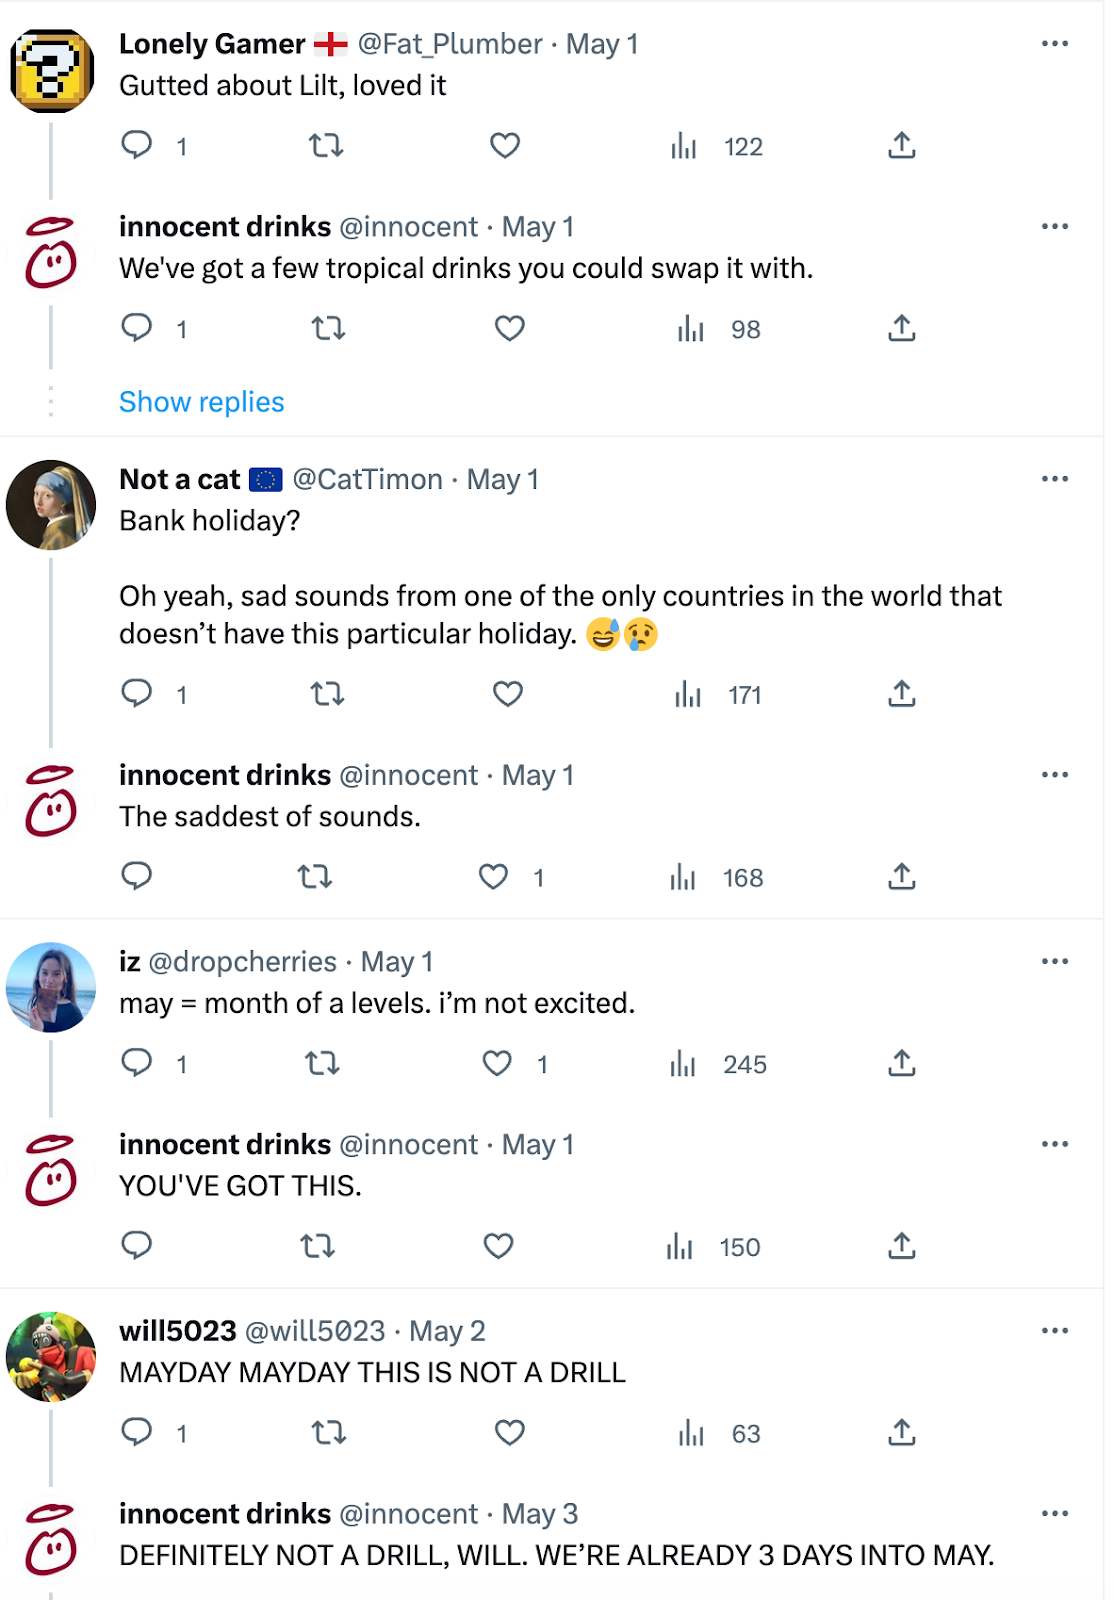
Task: Retweet Lonely Gamer's tweet about Lilt
Action: pos(326,146)
